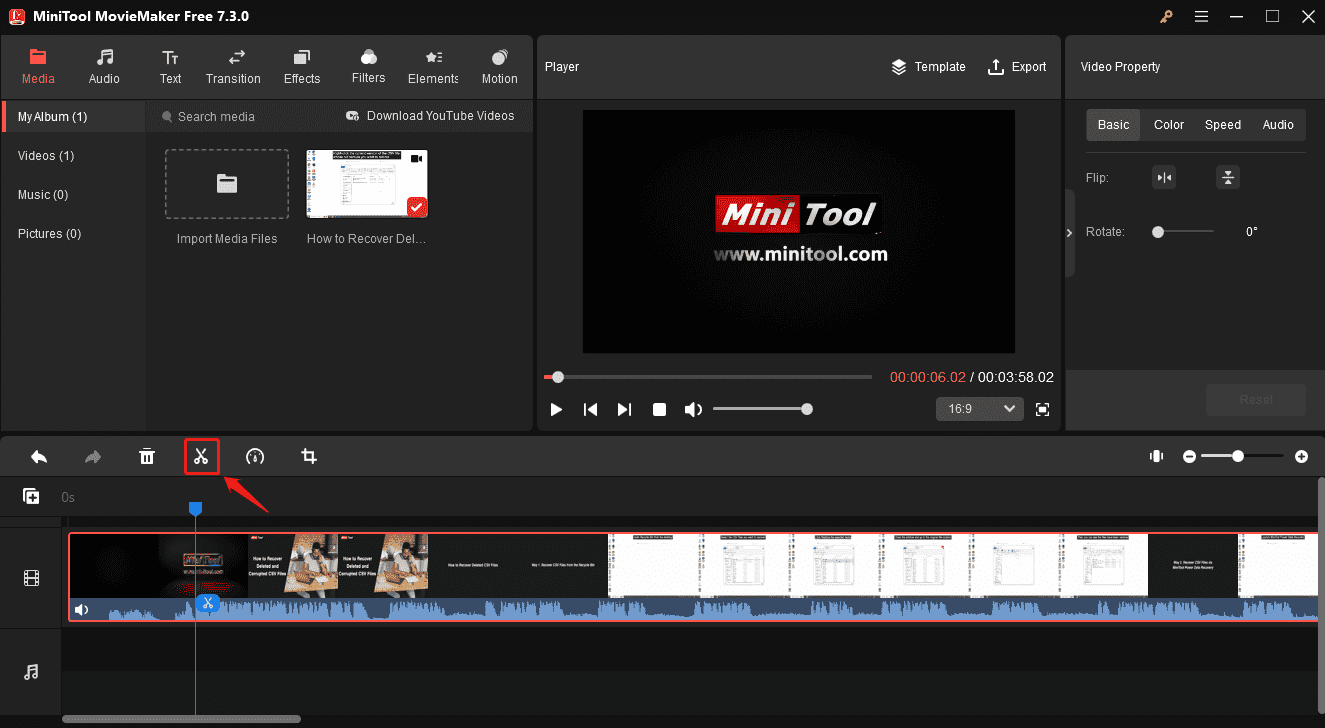The width and height of the screenshot is (1325, 728).
Task: Play the video
Action: click(x=557, y=409)
